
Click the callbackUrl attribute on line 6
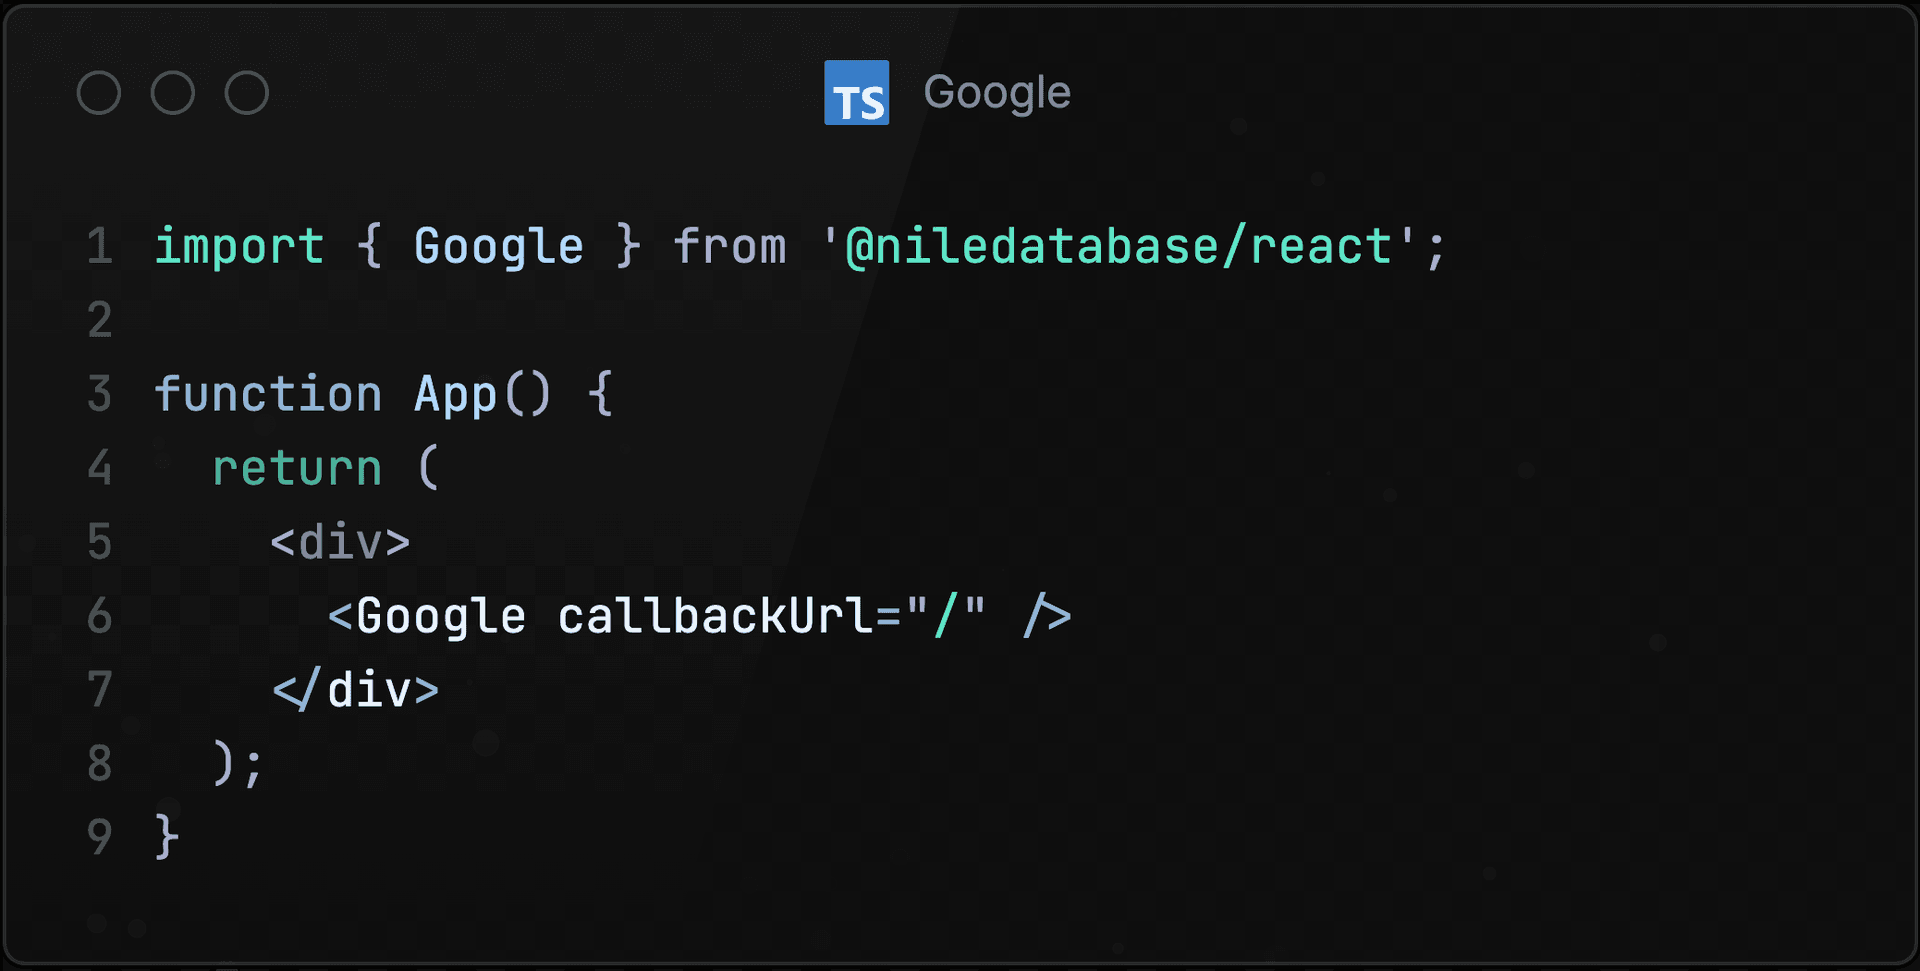715,616
